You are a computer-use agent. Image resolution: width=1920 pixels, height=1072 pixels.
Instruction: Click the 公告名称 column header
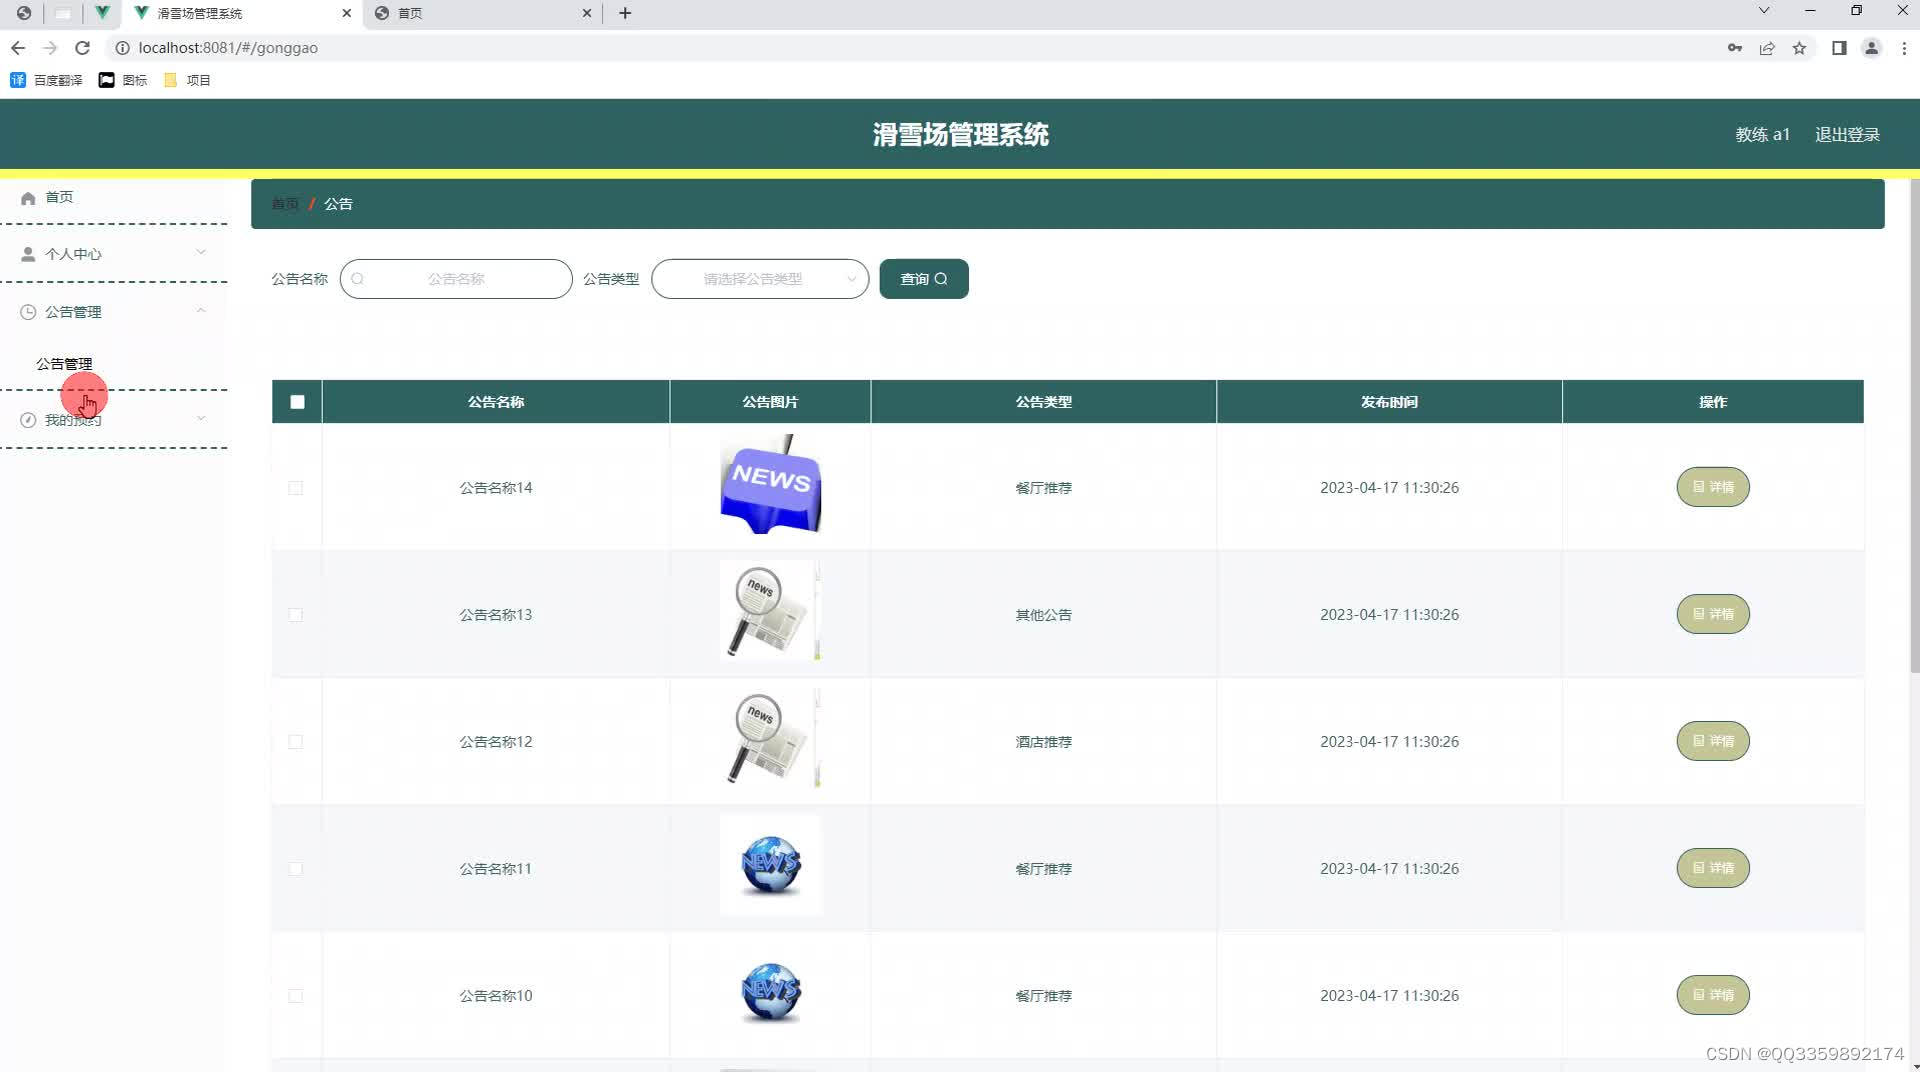pos(496,402)
